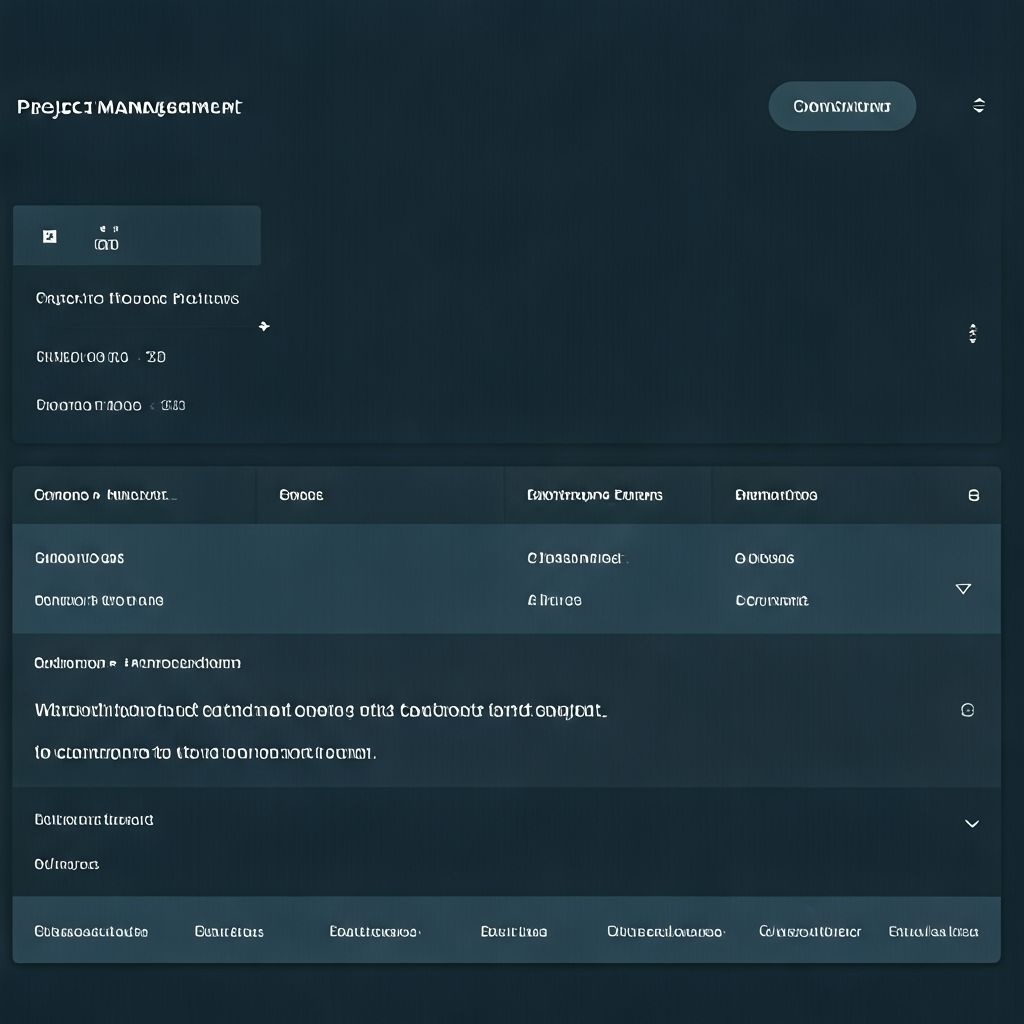Open the dropdown triangle on the first table row
Screen dimensions: 1024x1024
coord(963,589)
